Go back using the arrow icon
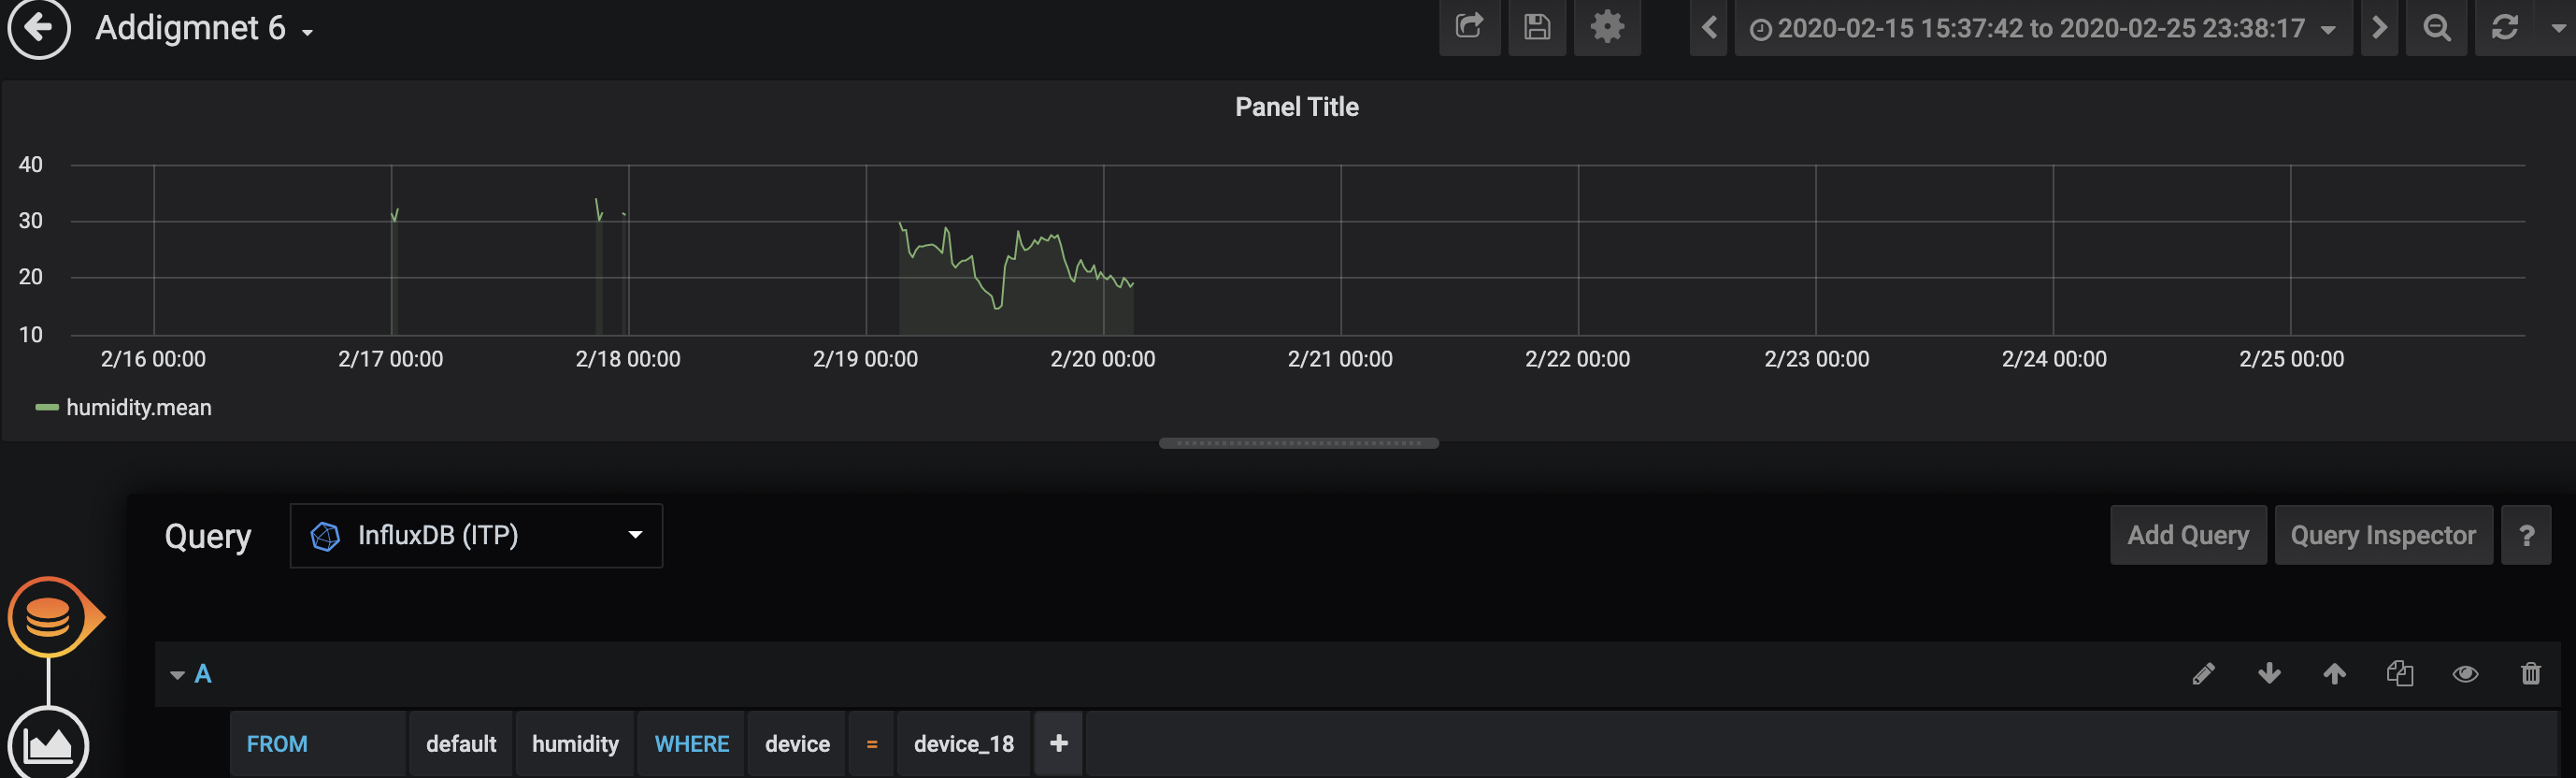The width and height of the screenshot is (2576, 778). pyautogui.click(x=39, y=27)
